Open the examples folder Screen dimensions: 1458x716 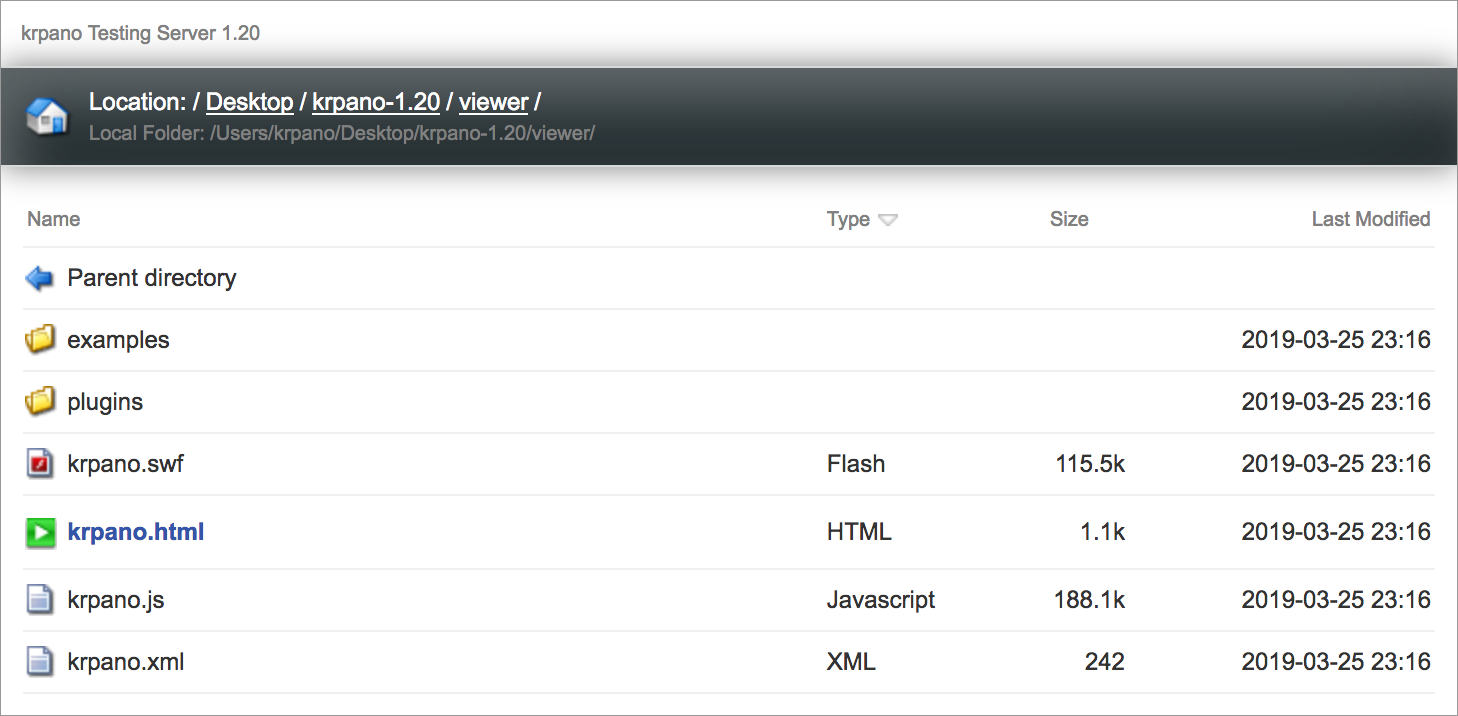click(118, 340)
